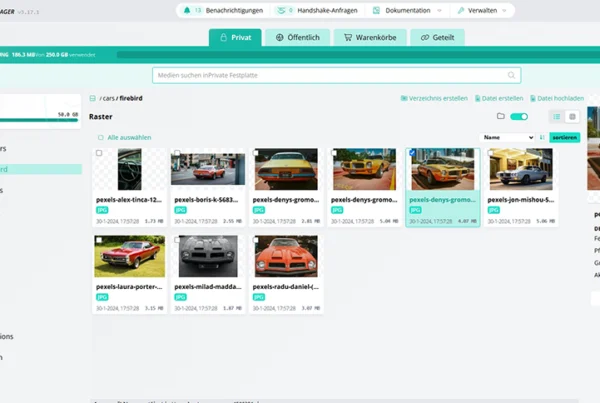
Task: Check the pexels-alex-tinca file checkbox
Action: (x=99, y=153)
